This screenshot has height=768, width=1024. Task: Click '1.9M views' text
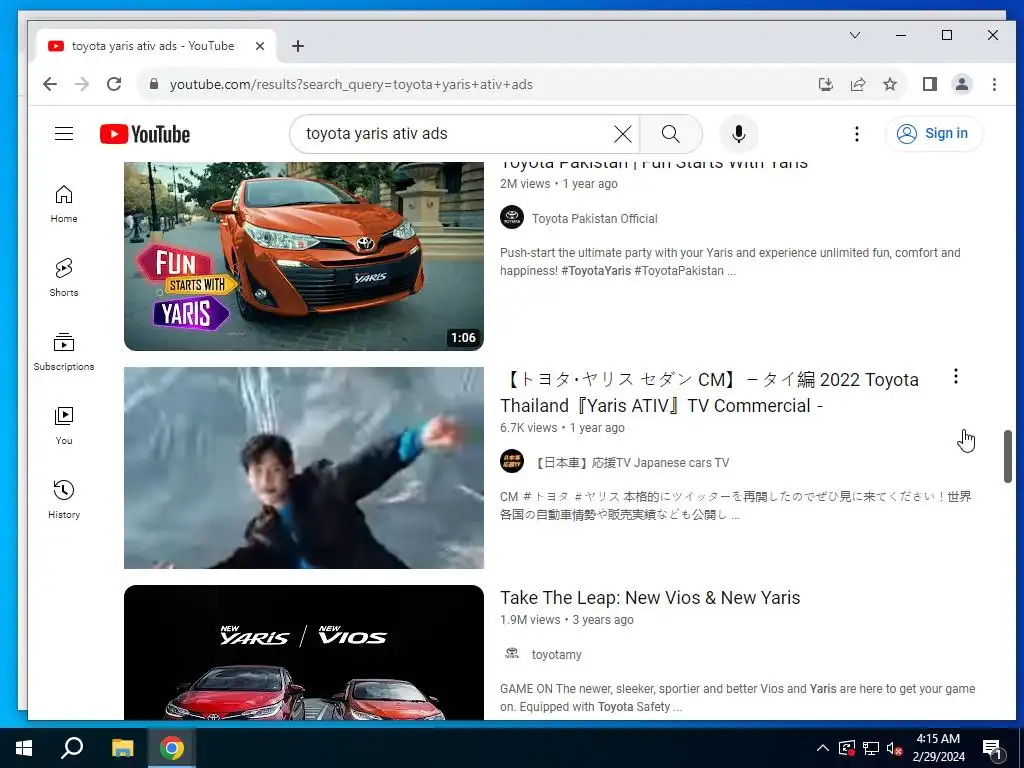click(530, 620)
